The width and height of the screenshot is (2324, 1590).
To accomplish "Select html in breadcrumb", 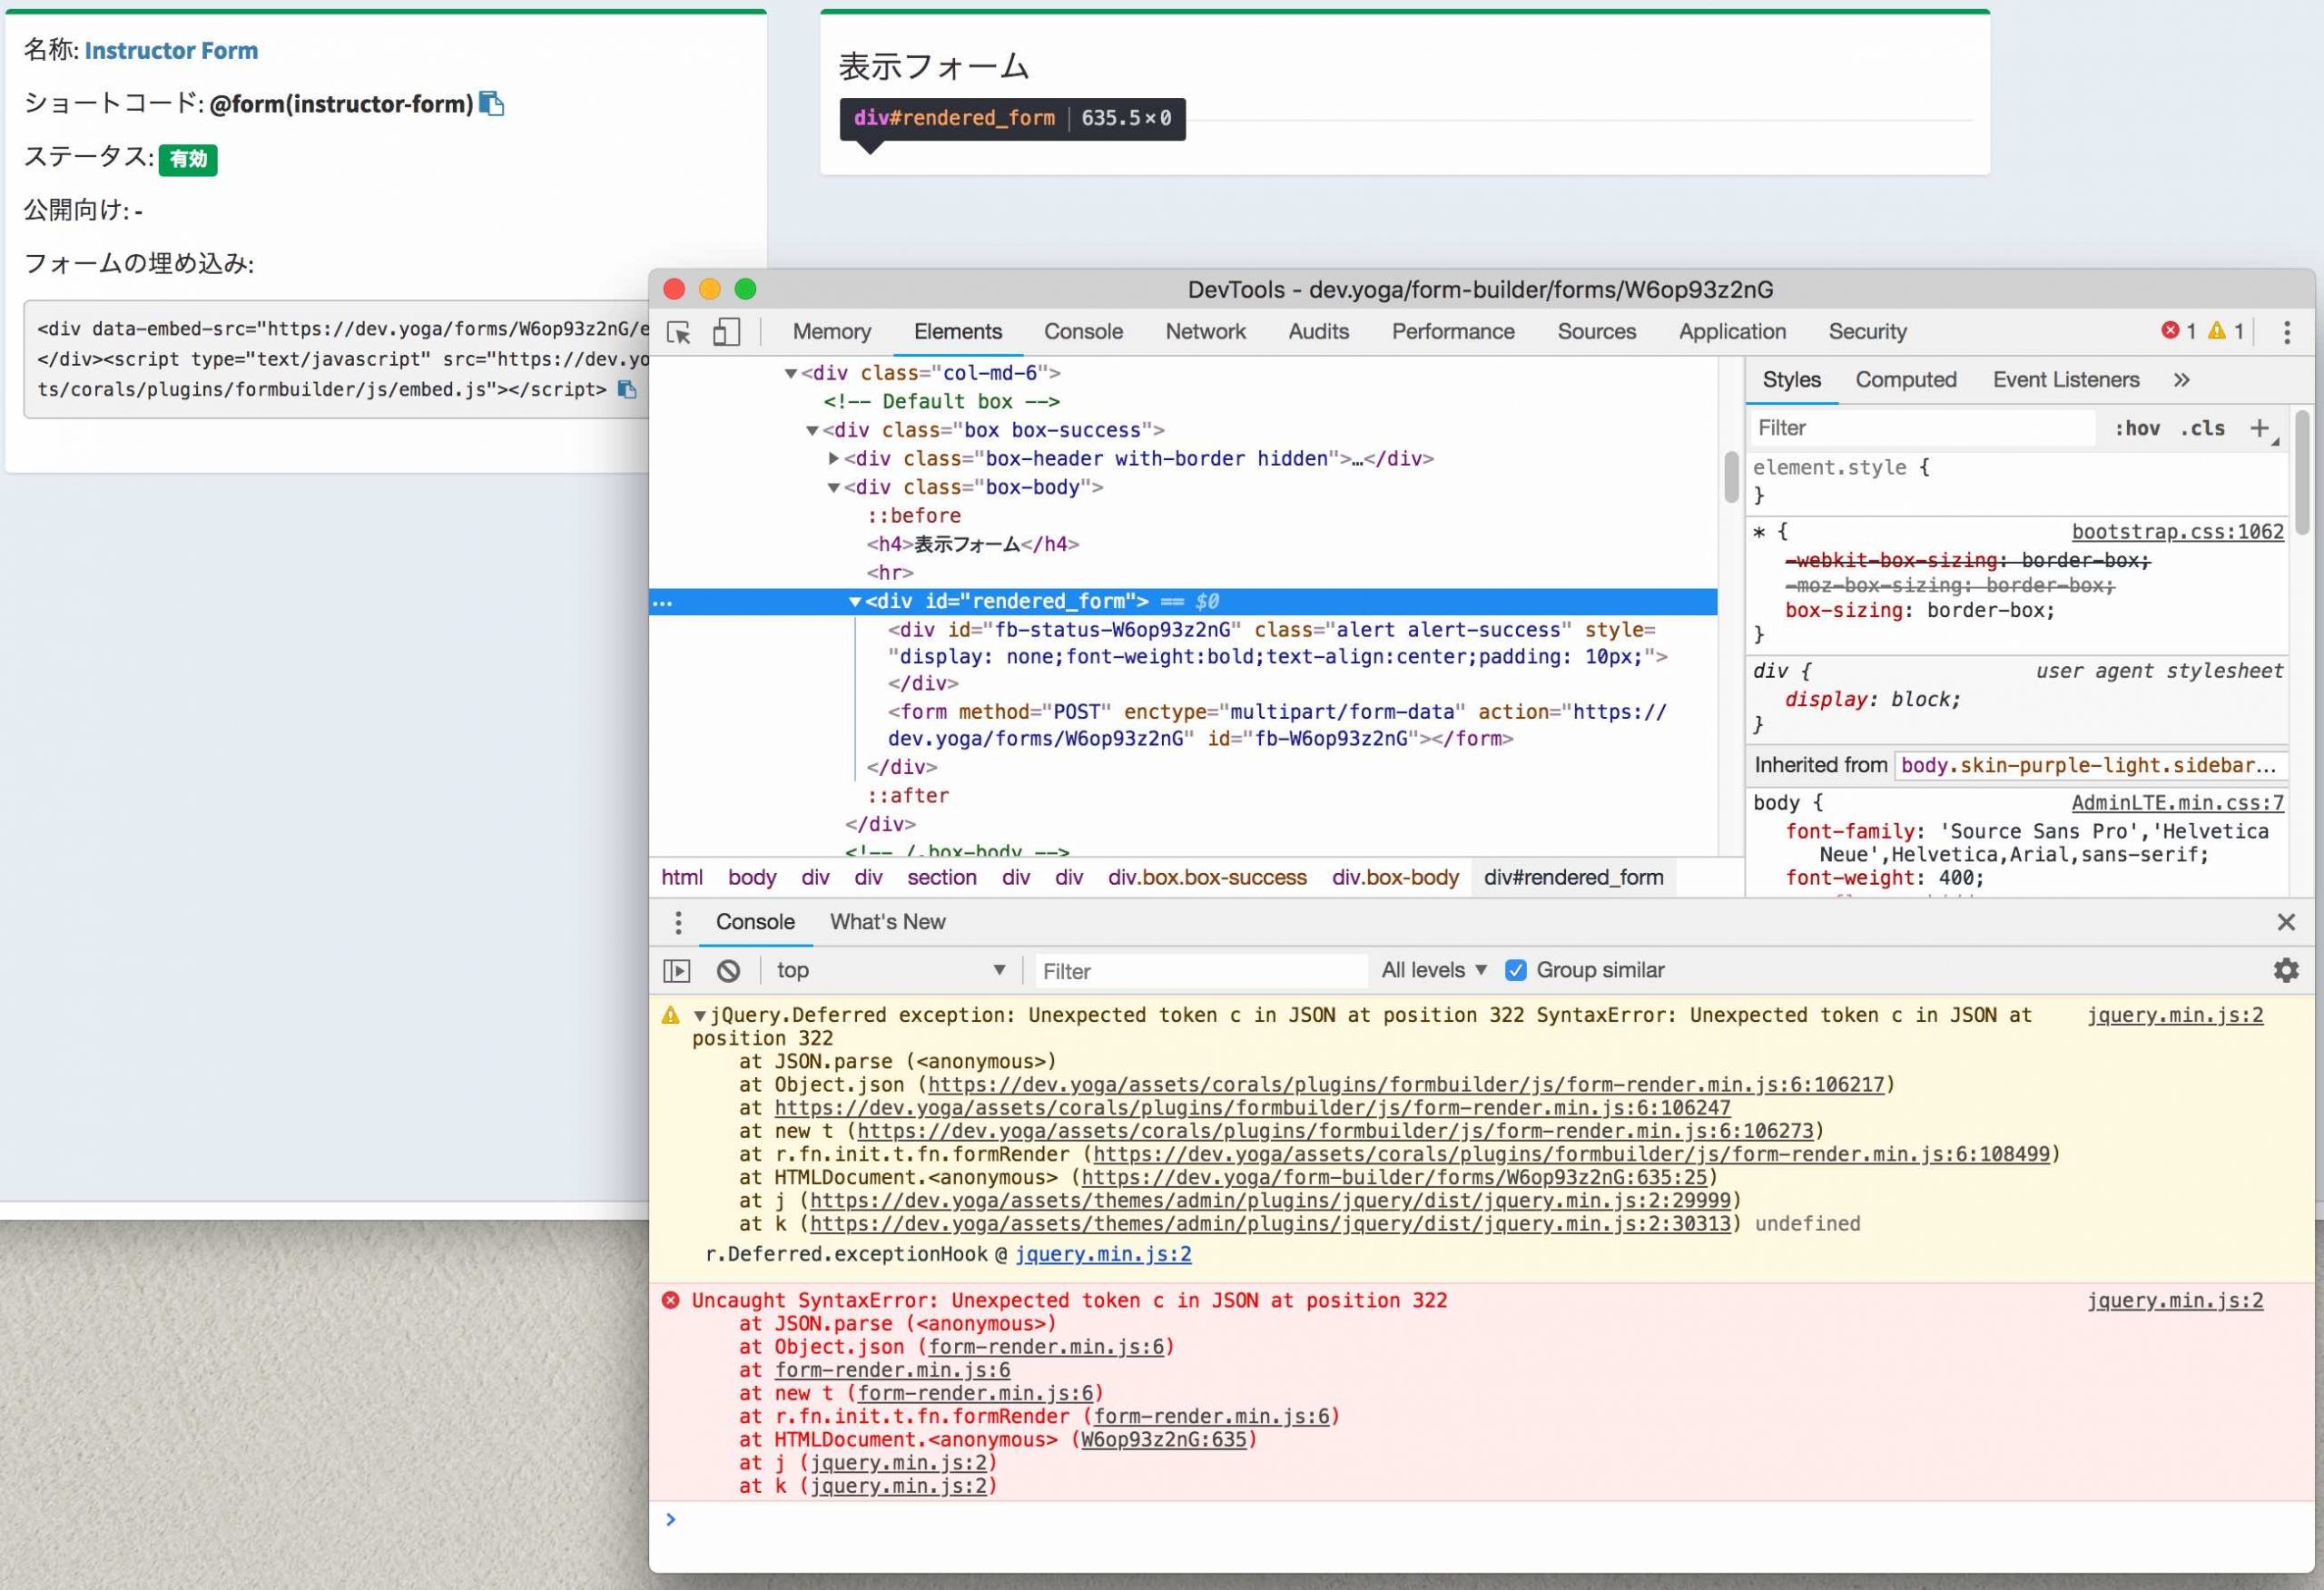I will tap(681, 878).
